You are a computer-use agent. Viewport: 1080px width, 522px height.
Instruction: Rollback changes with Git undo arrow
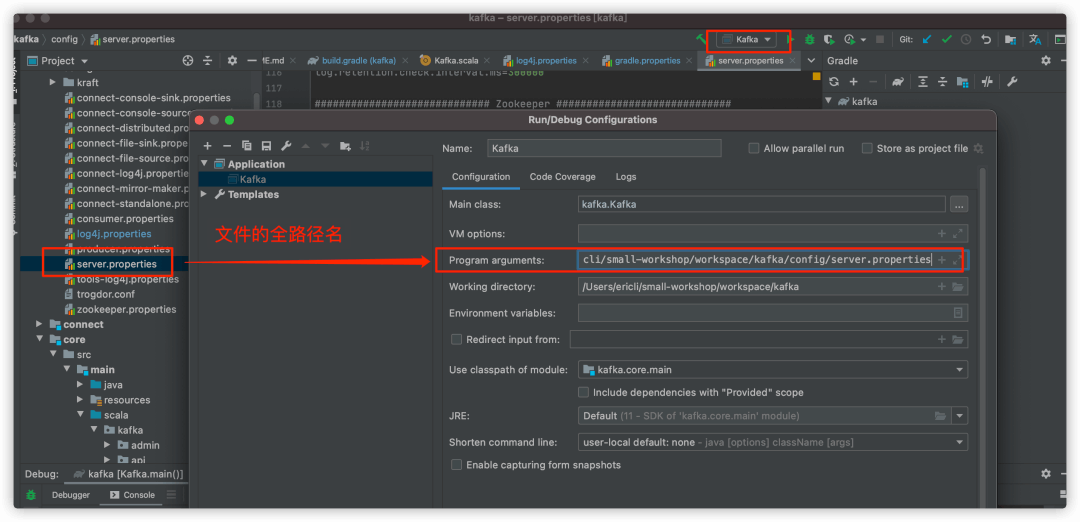pos(986,40)
